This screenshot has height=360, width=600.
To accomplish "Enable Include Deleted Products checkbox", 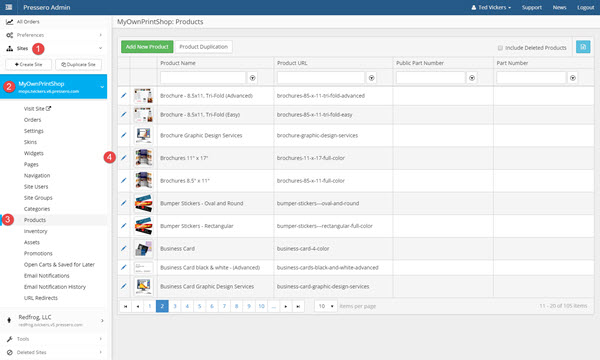I will 500,48.
